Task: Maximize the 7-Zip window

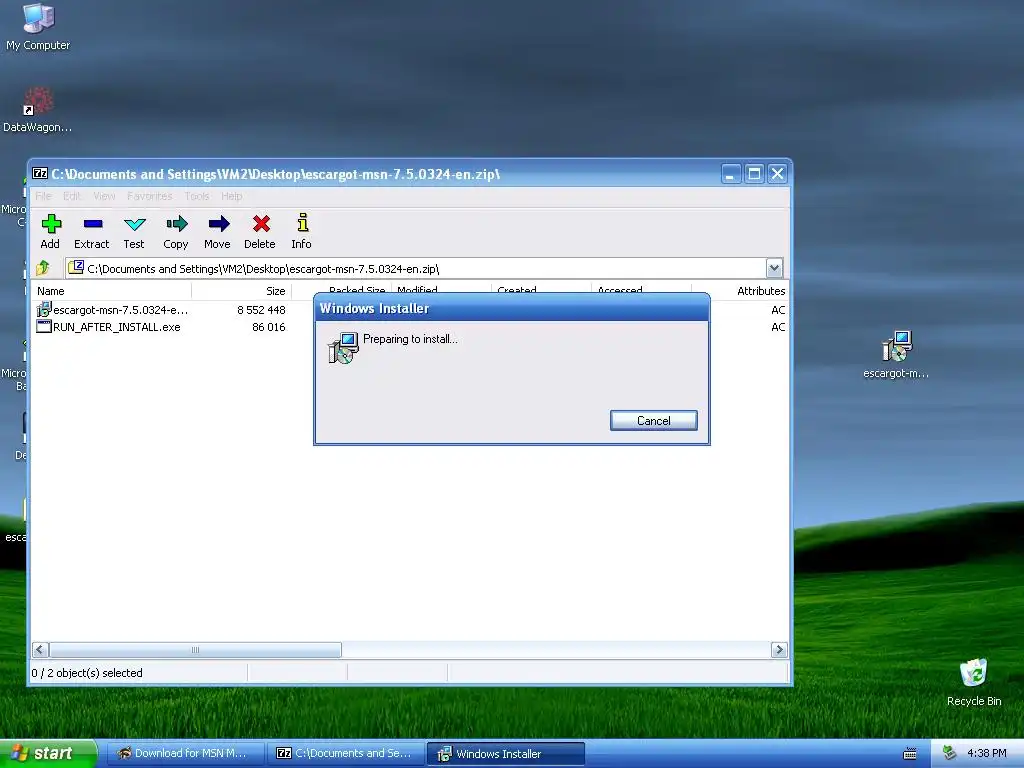Action: [x=754, y=174]
